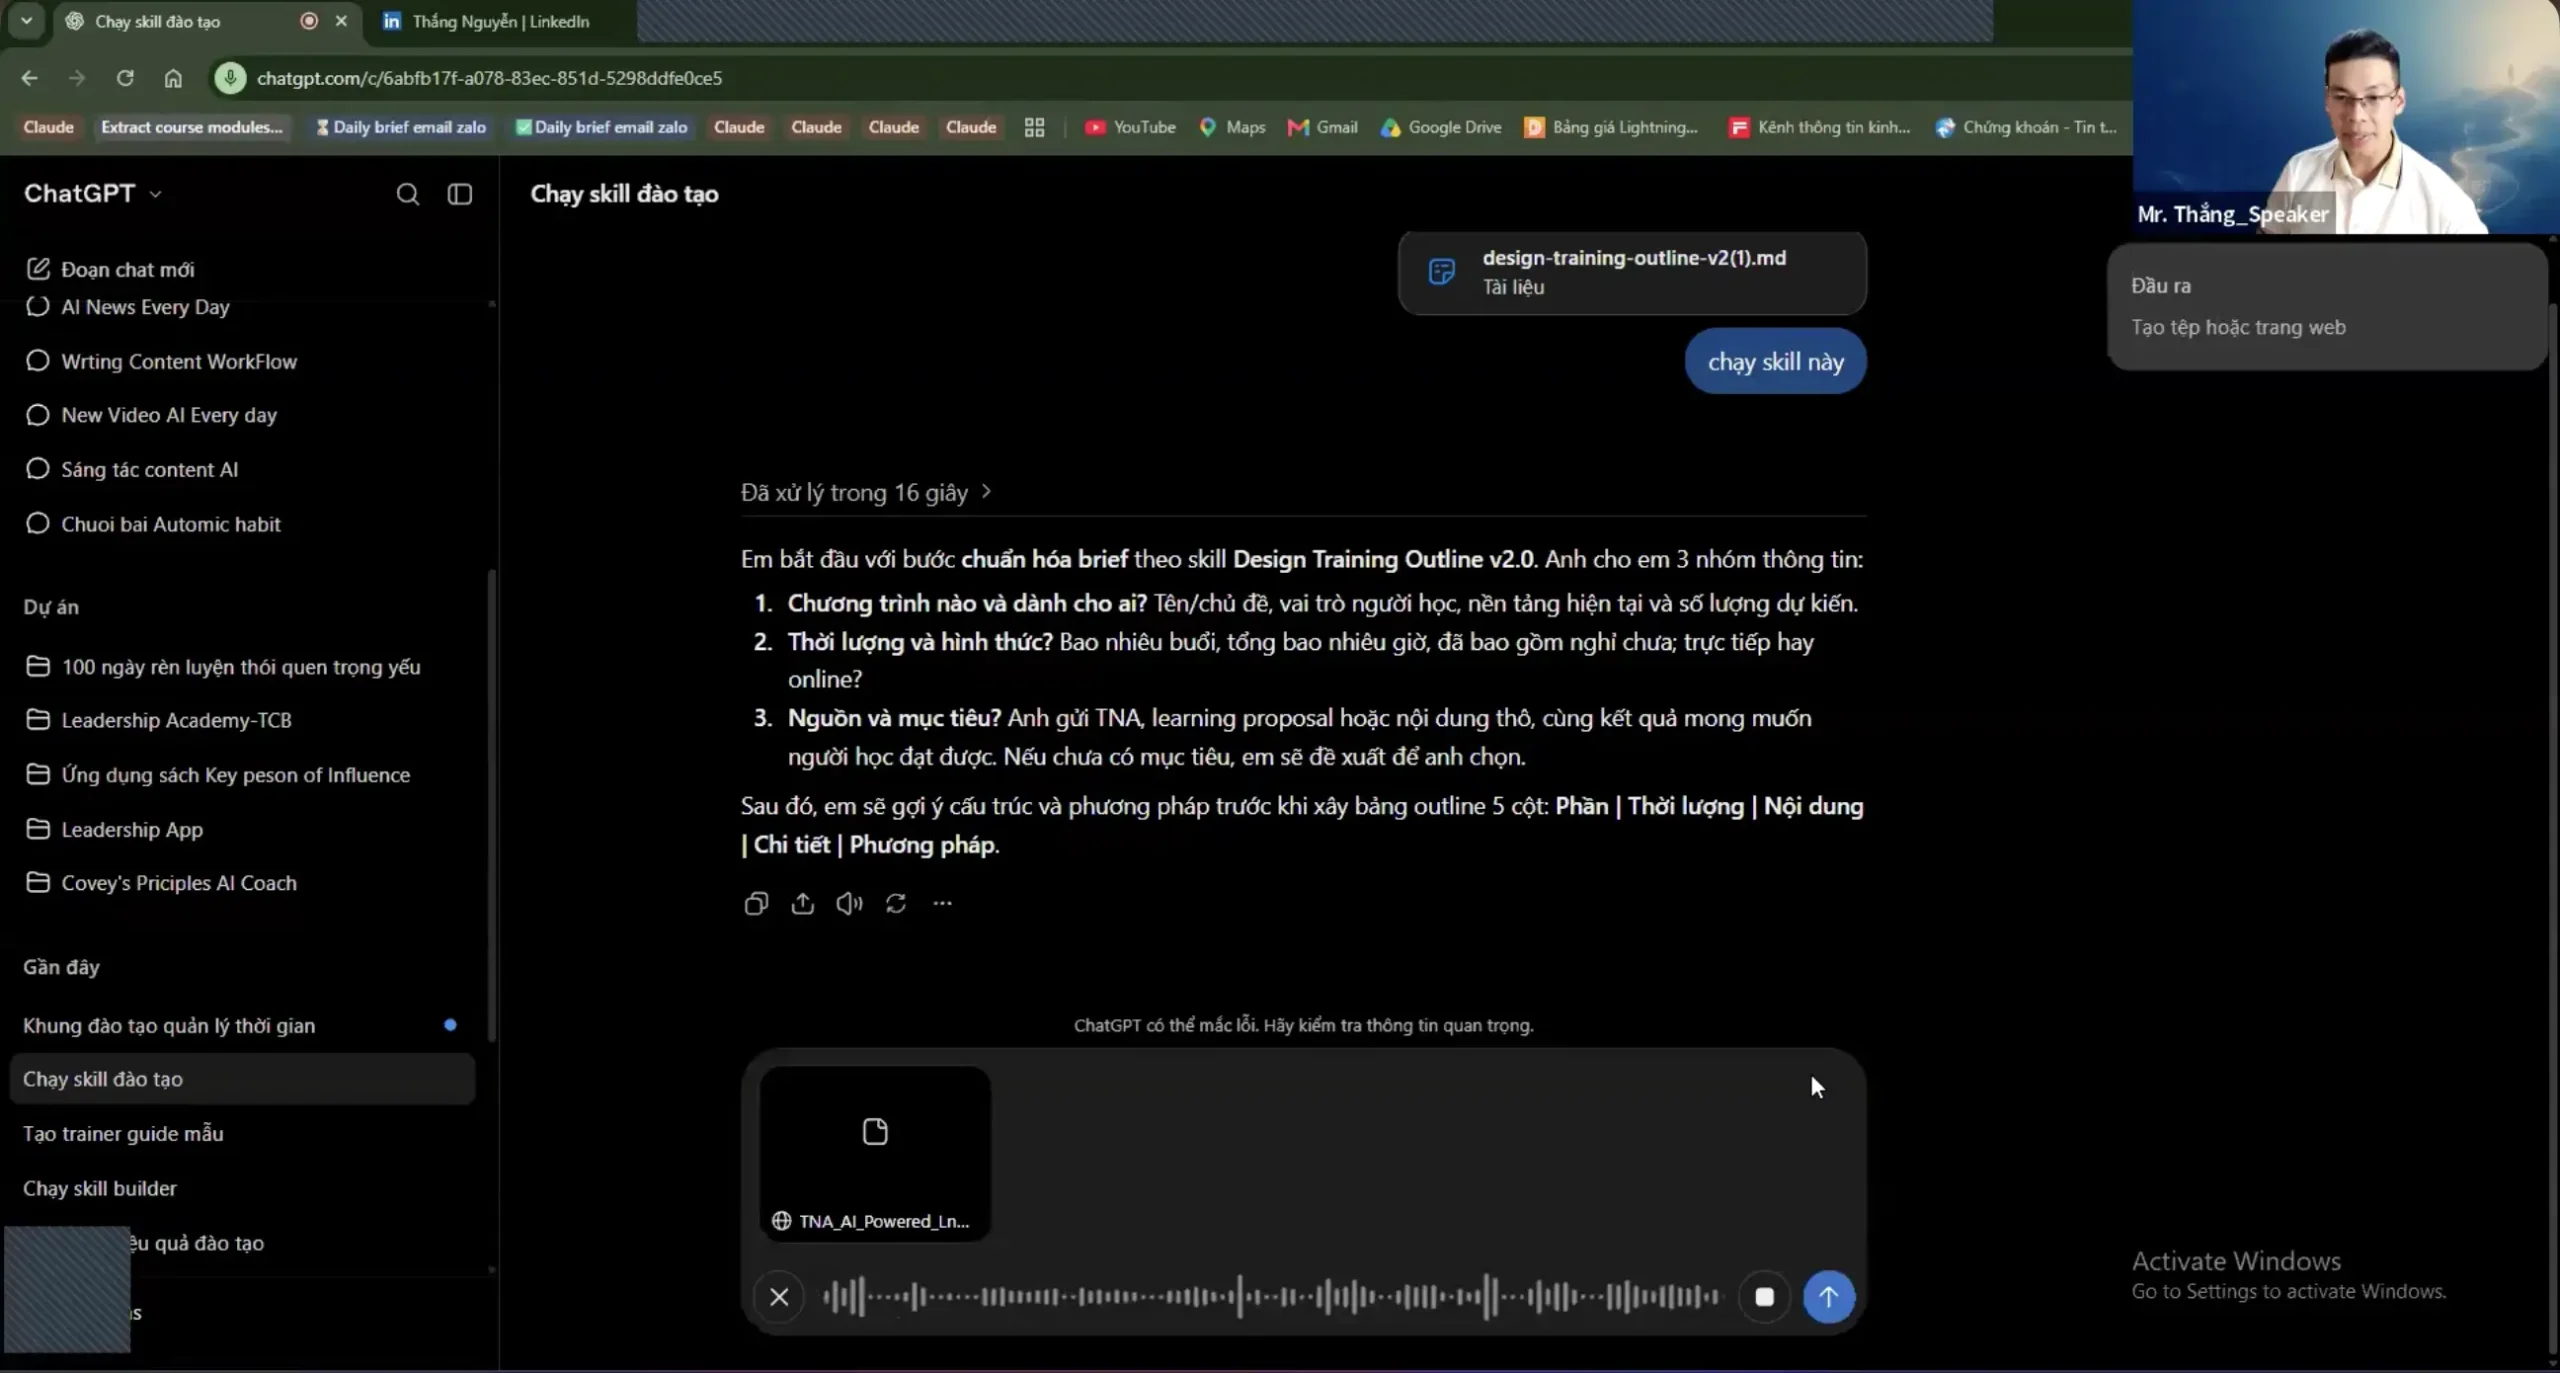This screenshot has height=1373, width=2560.
Task: Open Leadership Academy-TCB project
Action: click(x=160, y=720)
